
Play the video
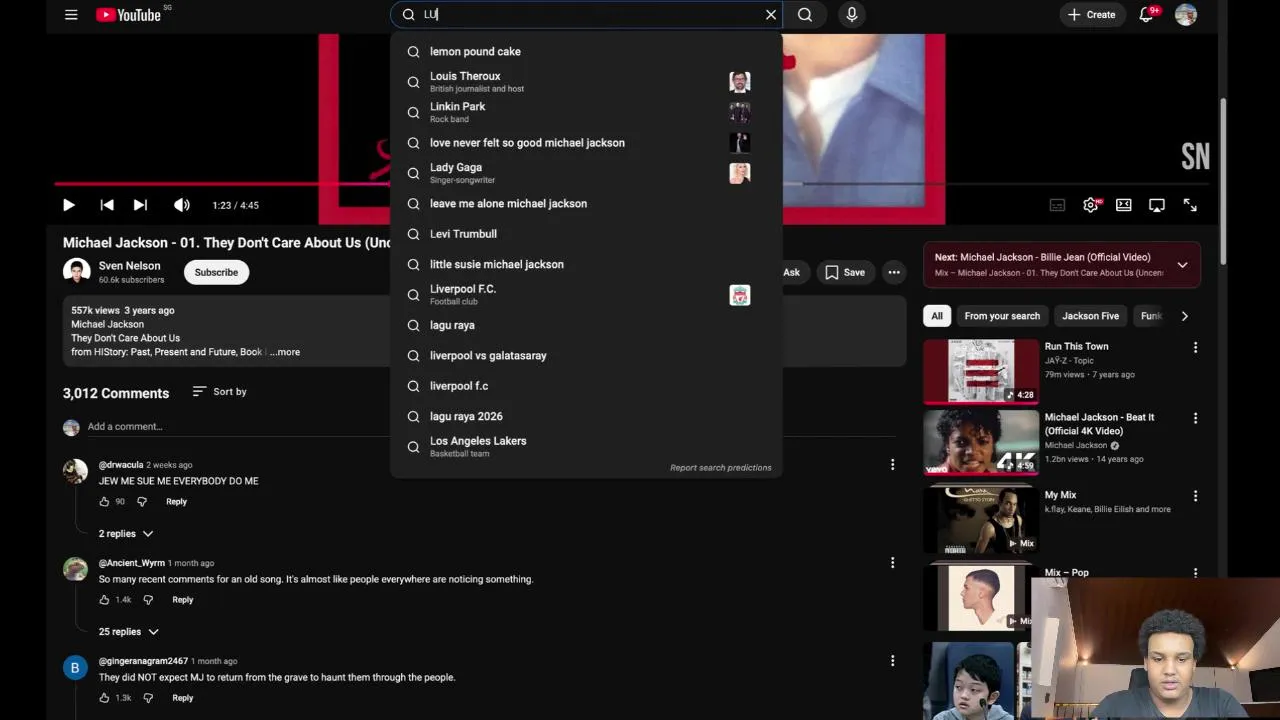click(69, 205)
